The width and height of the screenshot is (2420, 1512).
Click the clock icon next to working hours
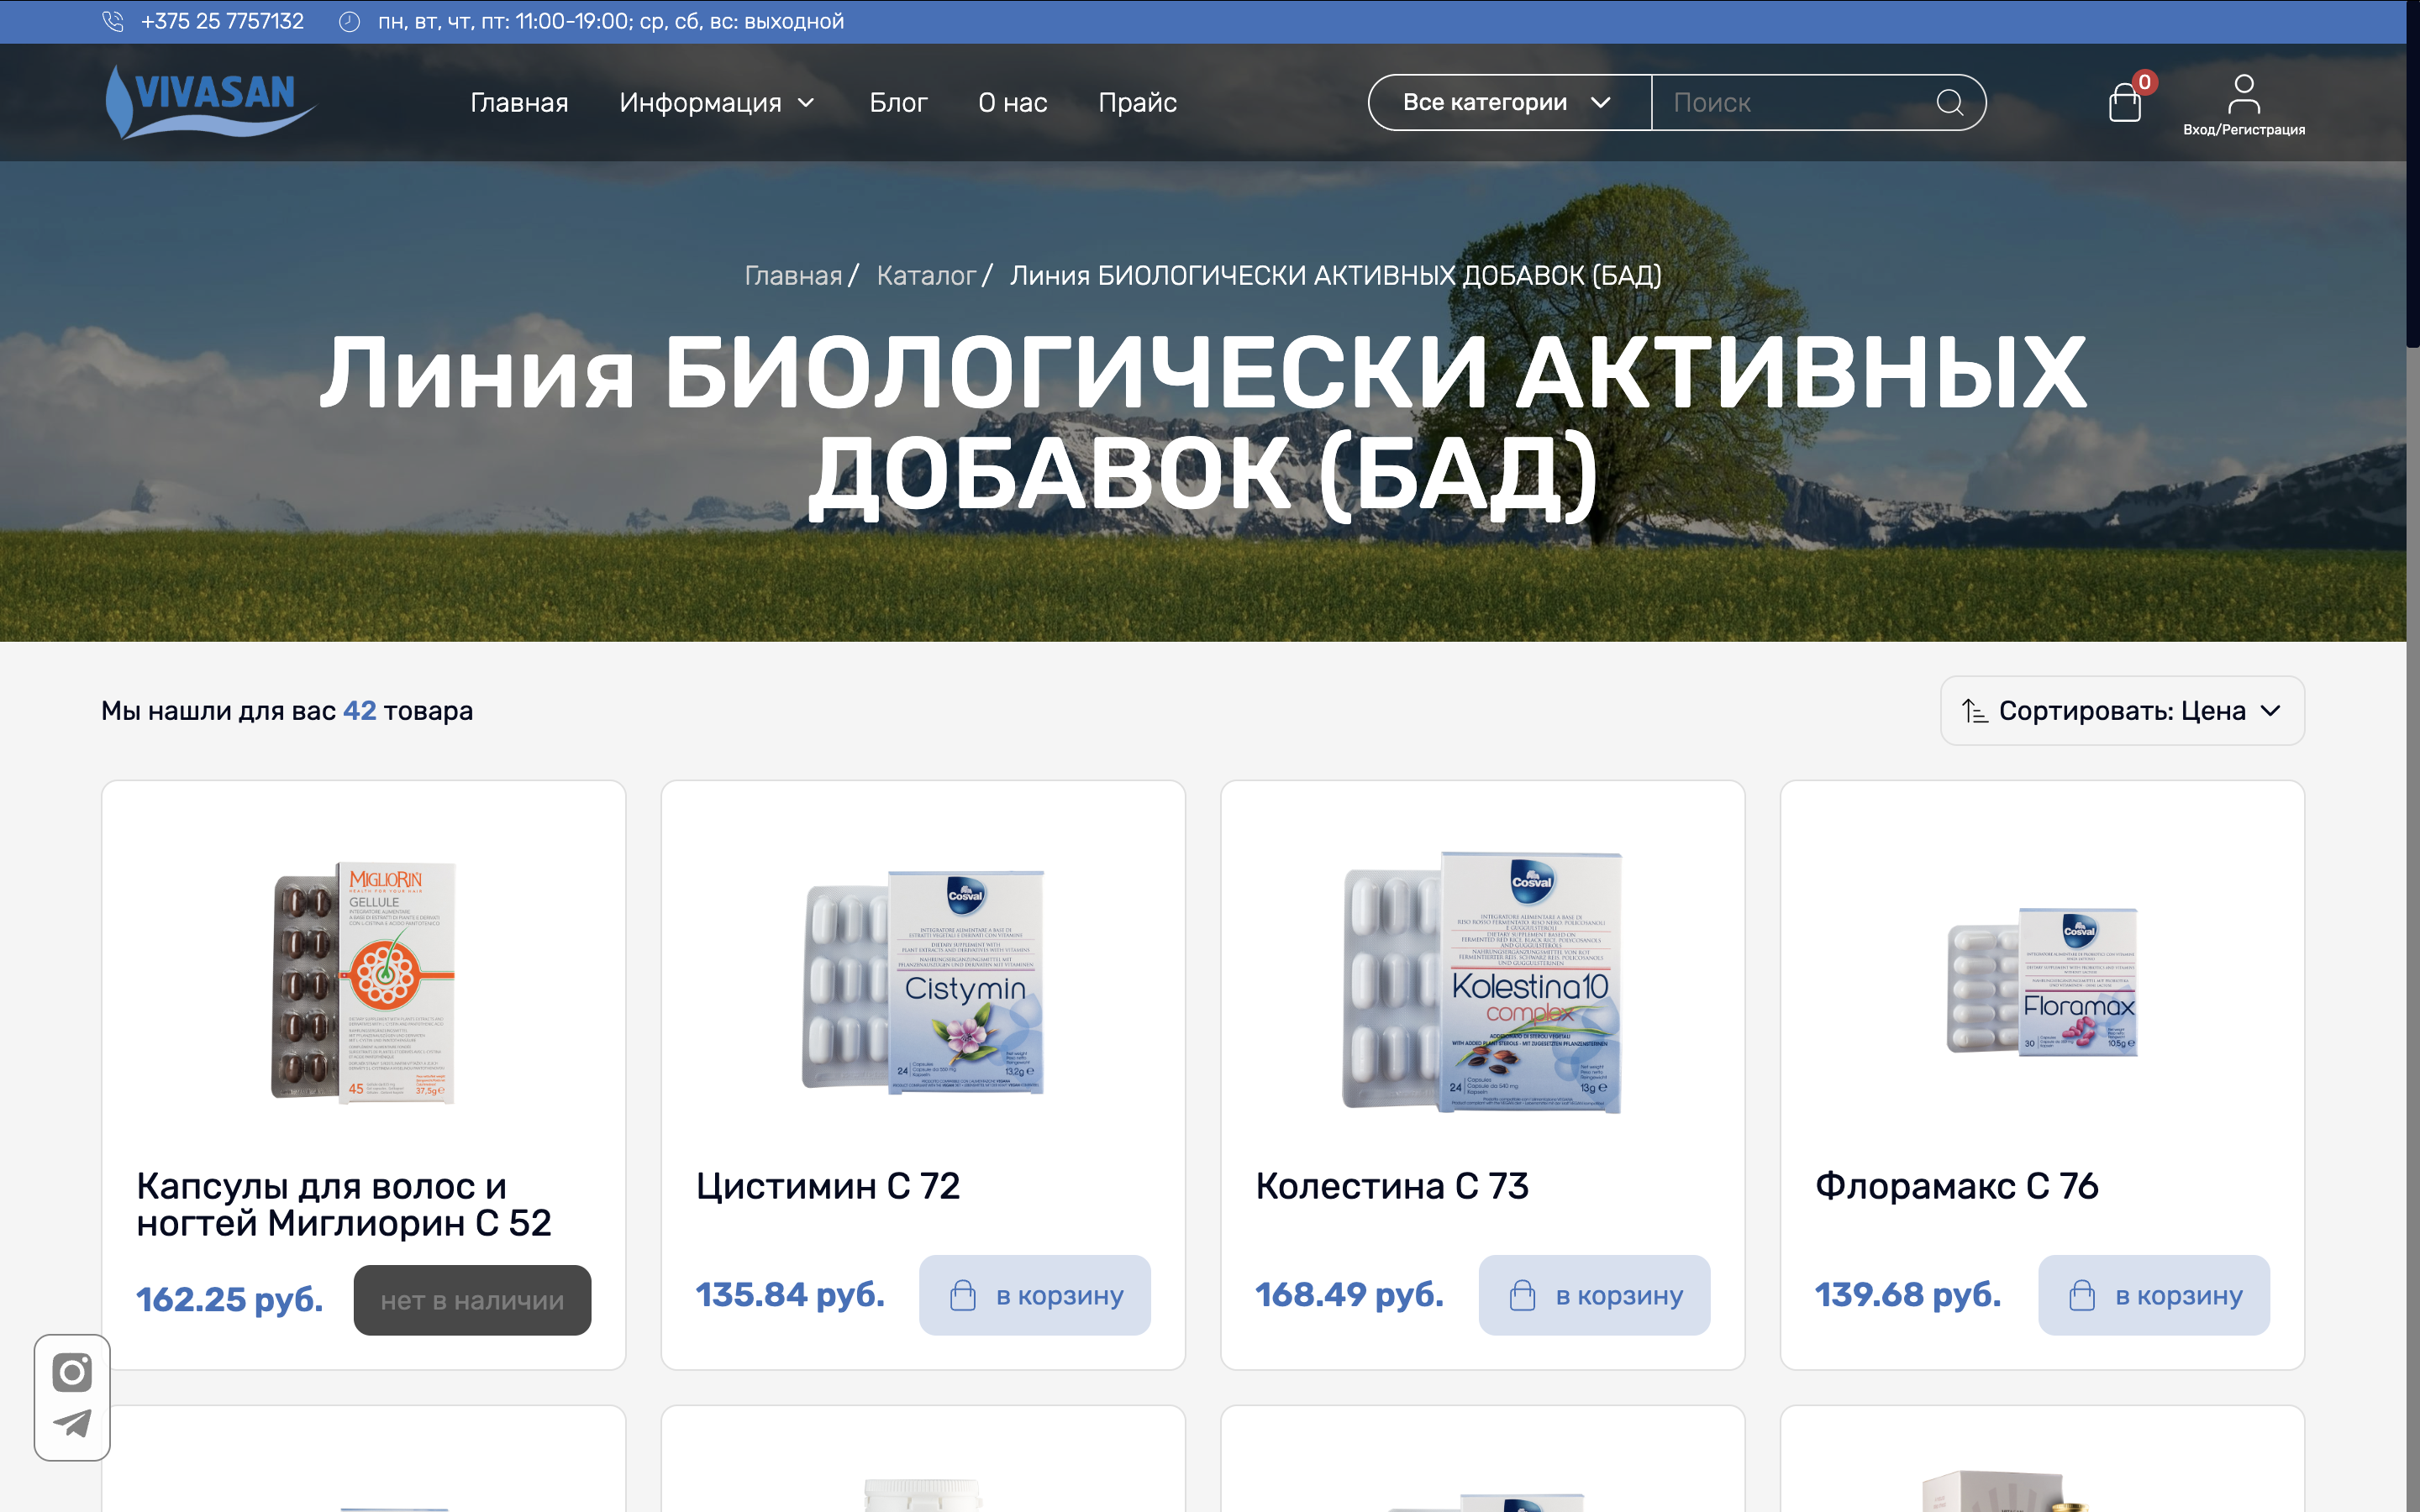349,21
